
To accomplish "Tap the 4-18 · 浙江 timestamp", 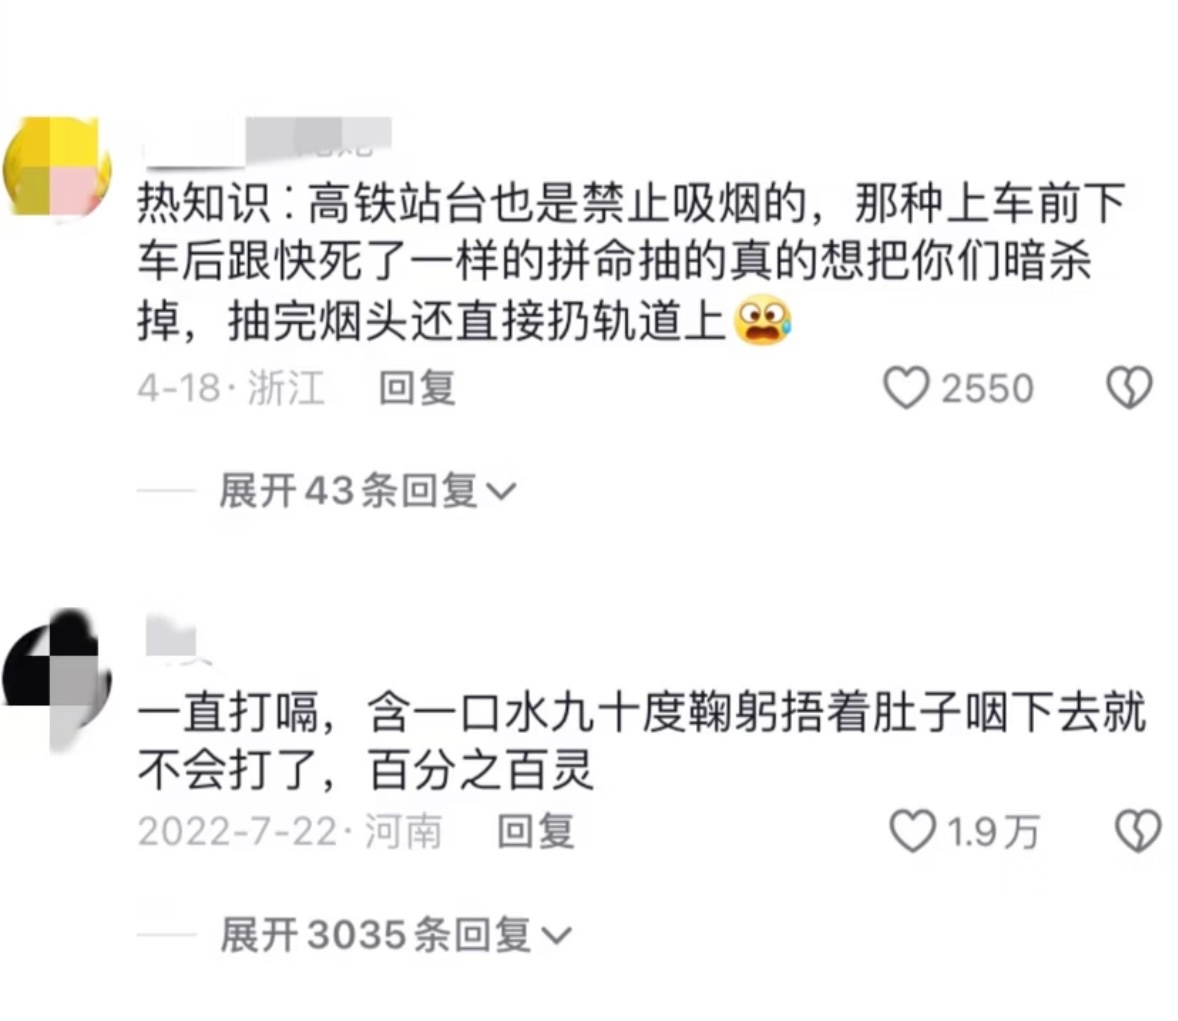I will click(x=231, y=388).
